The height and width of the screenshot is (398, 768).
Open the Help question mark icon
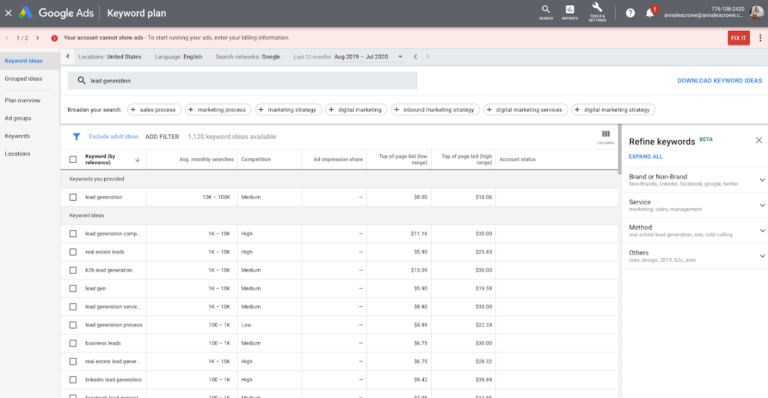[630, 13]
